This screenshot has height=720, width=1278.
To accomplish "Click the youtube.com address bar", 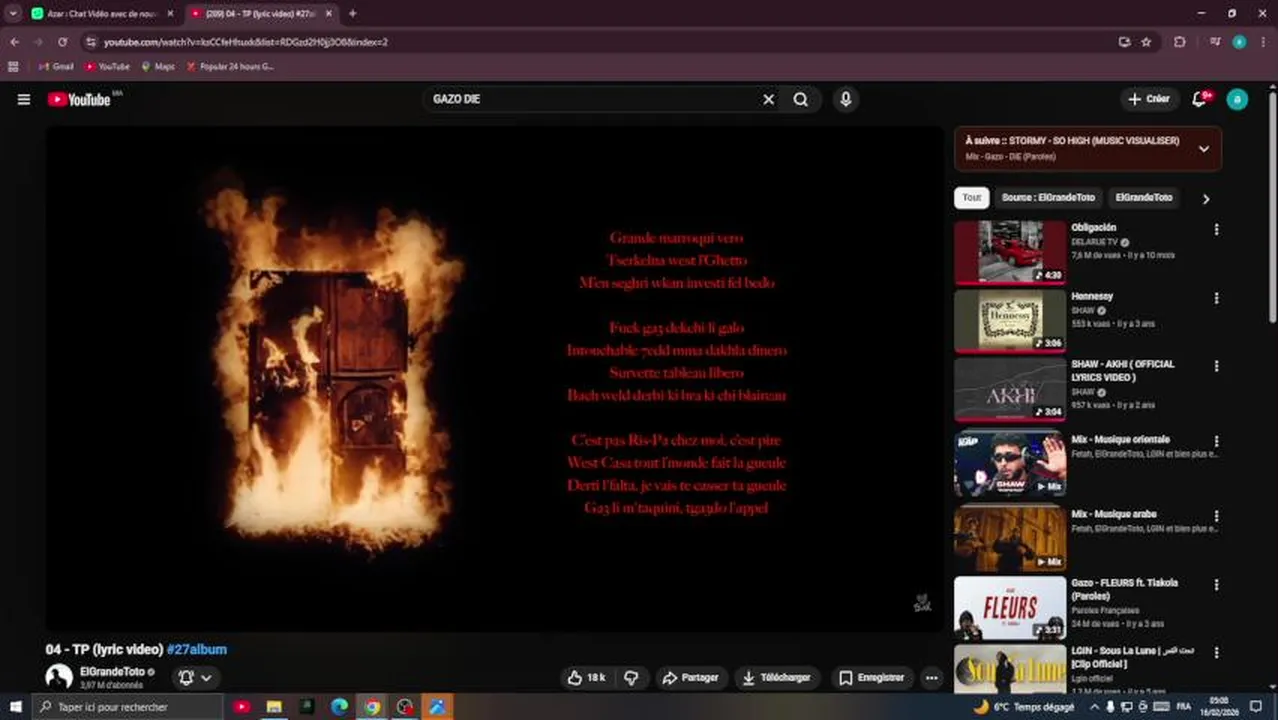I will coord(600,42).
